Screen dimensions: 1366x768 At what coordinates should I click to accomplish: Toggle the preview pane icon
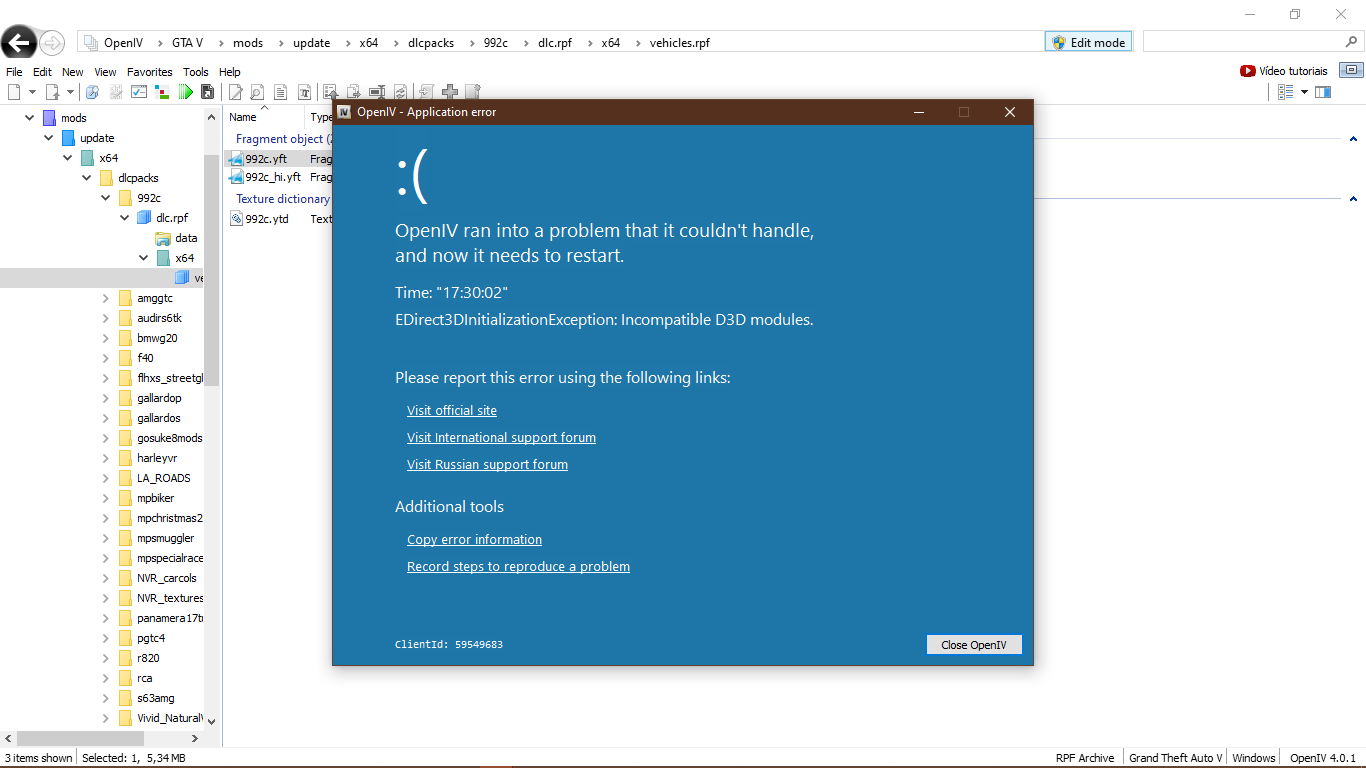click(x=1323, y=92)
